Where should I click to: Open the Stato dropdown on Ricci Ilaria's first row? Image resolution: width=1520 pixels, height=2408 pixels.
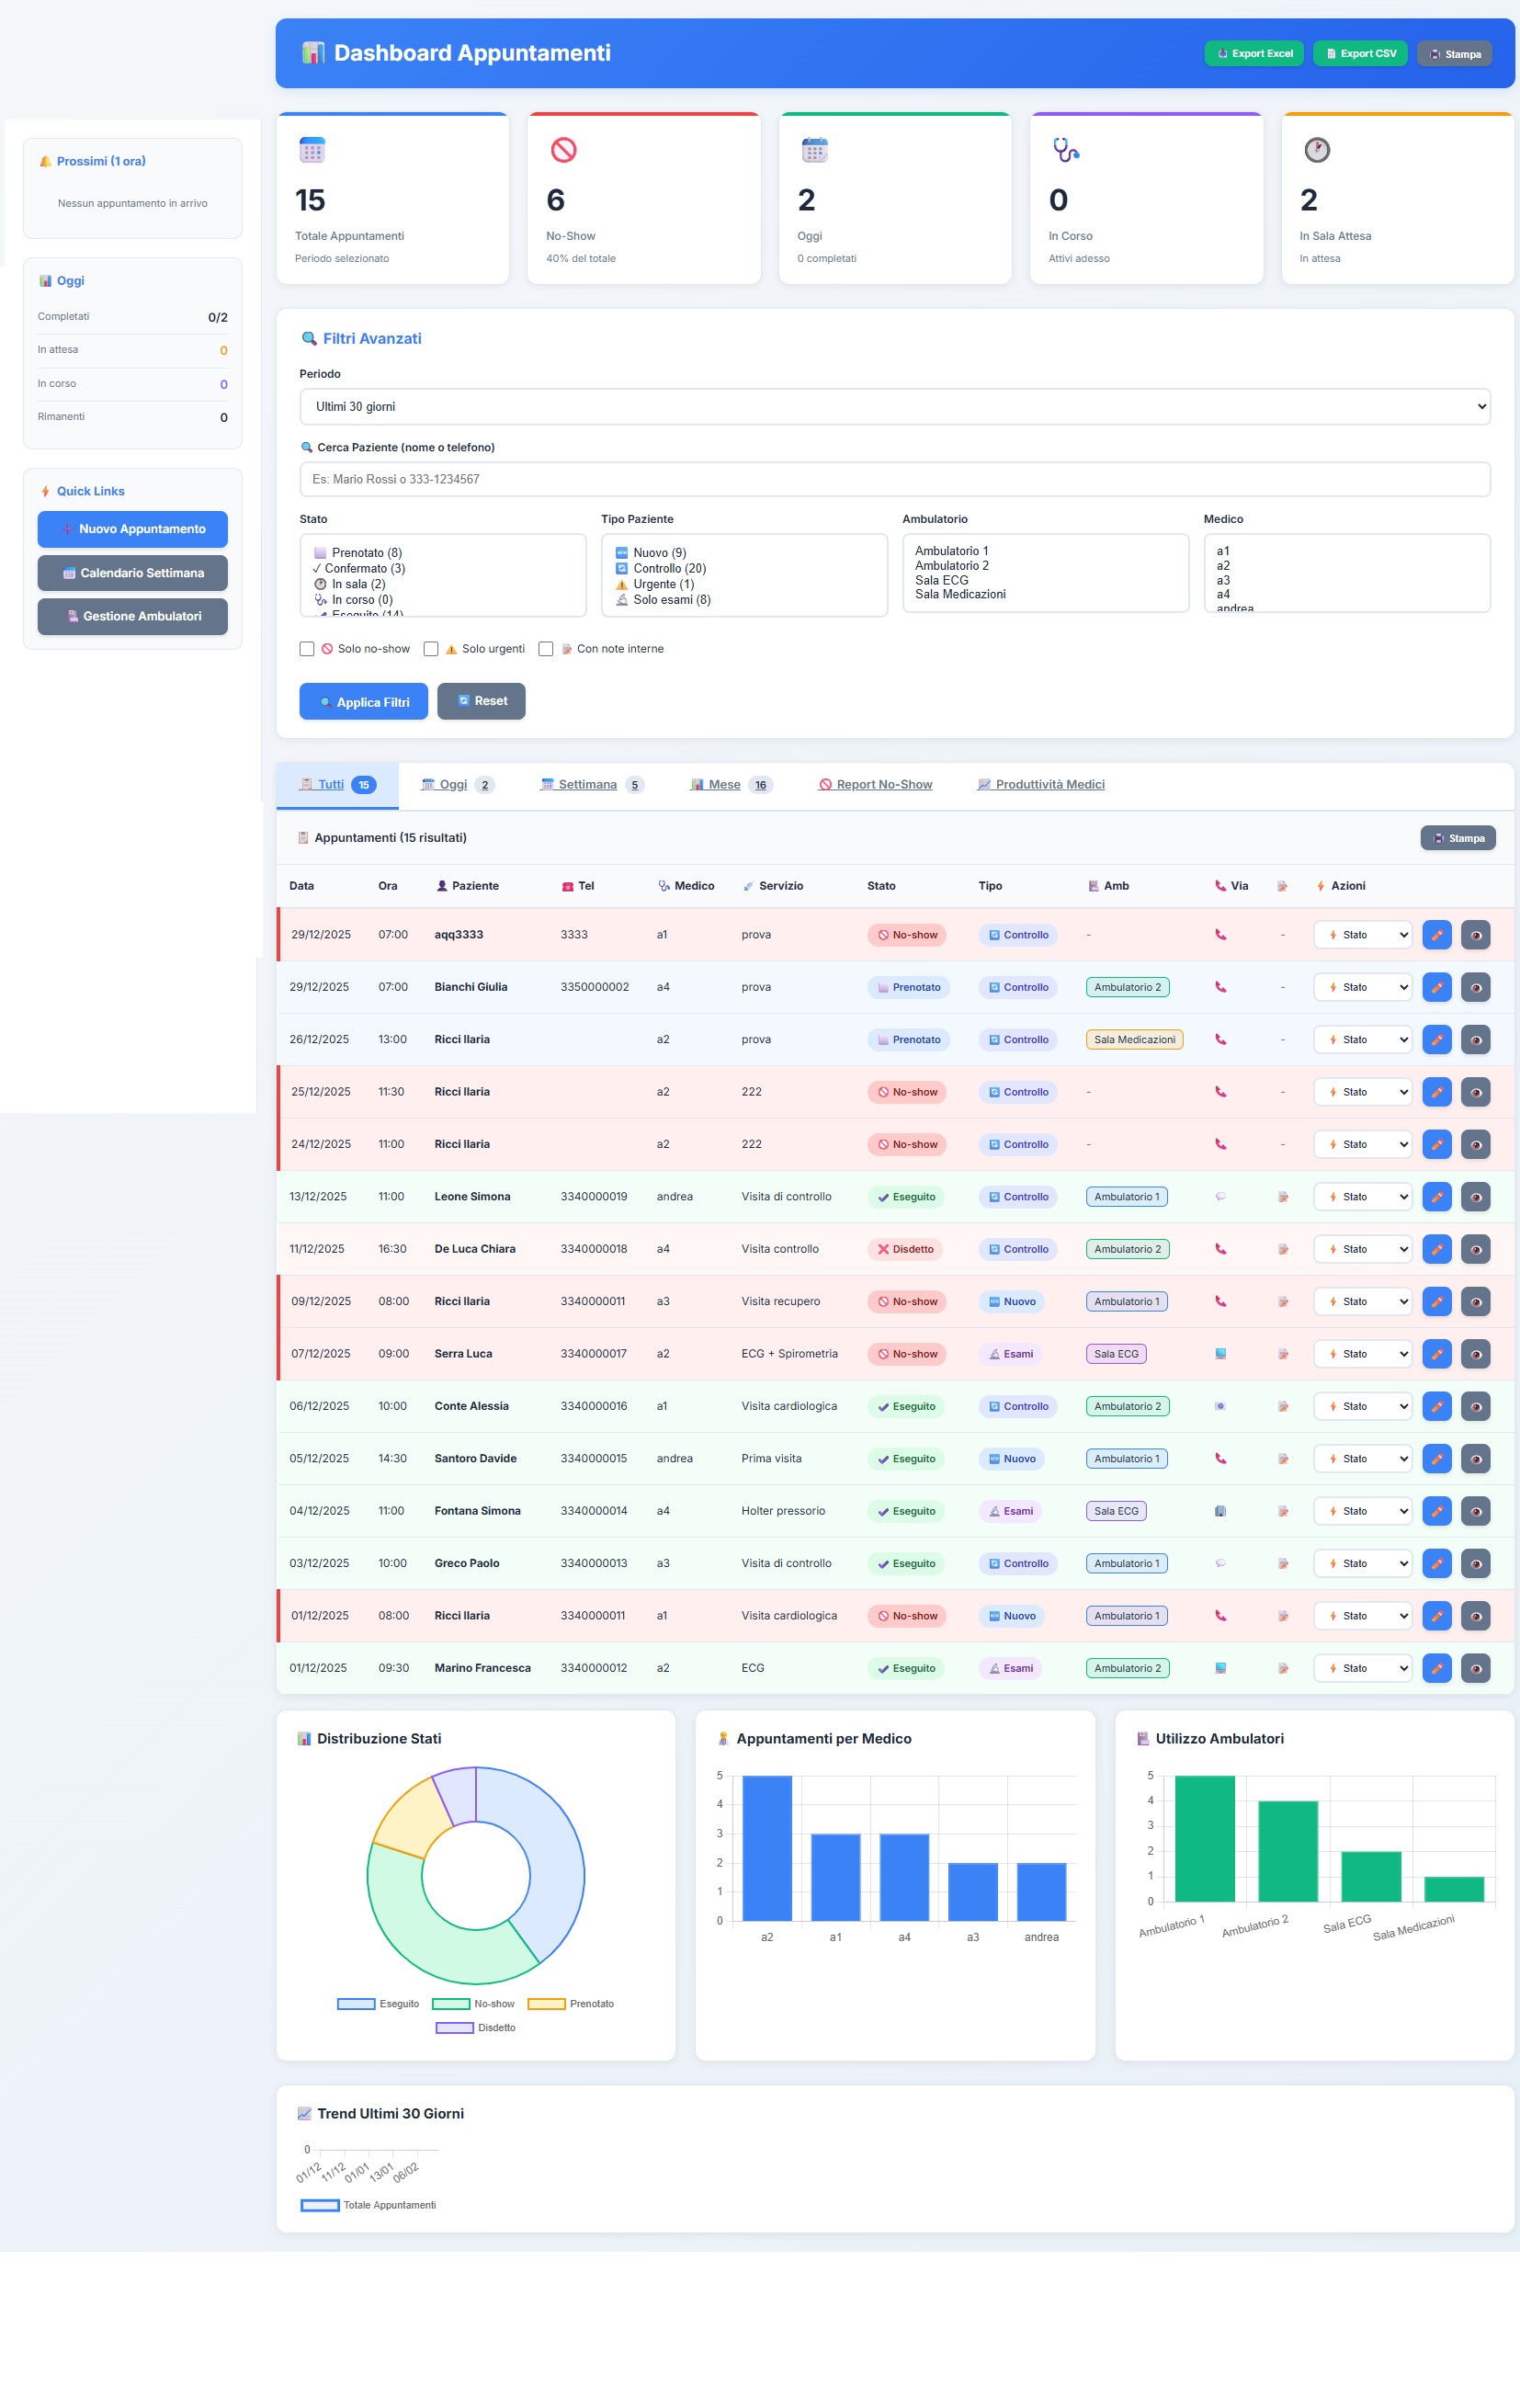(1362, 1039)
